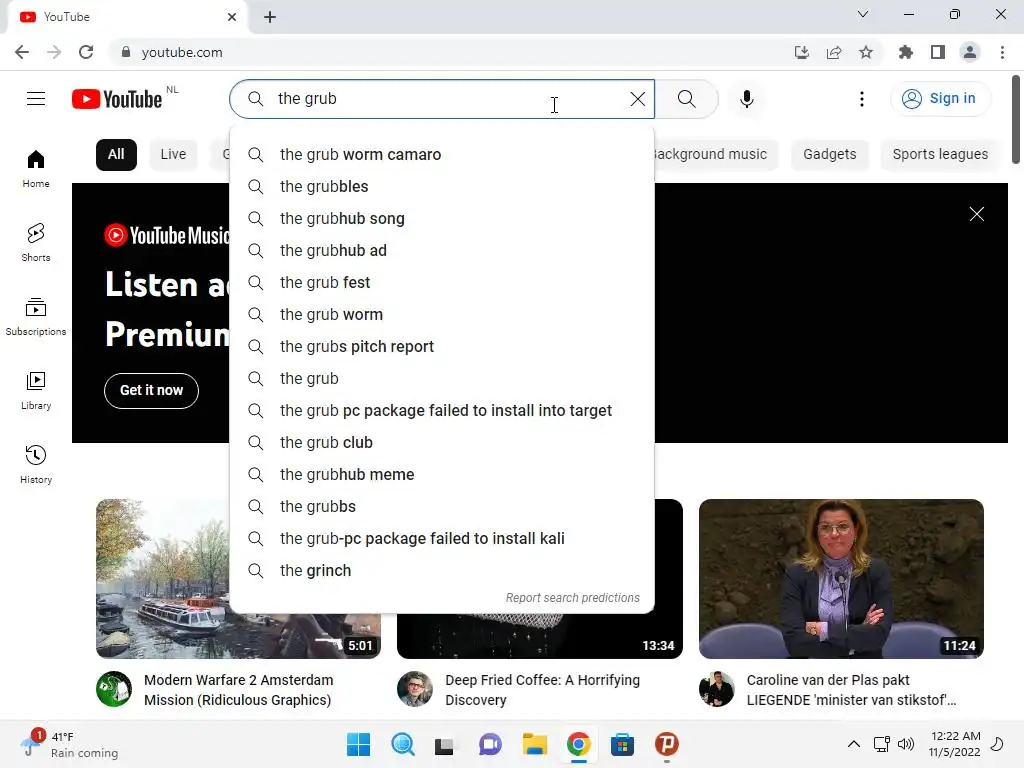Choose suggestion 'the grub worm camaro'
This screenshot has width=1024, height=768.
442,155
